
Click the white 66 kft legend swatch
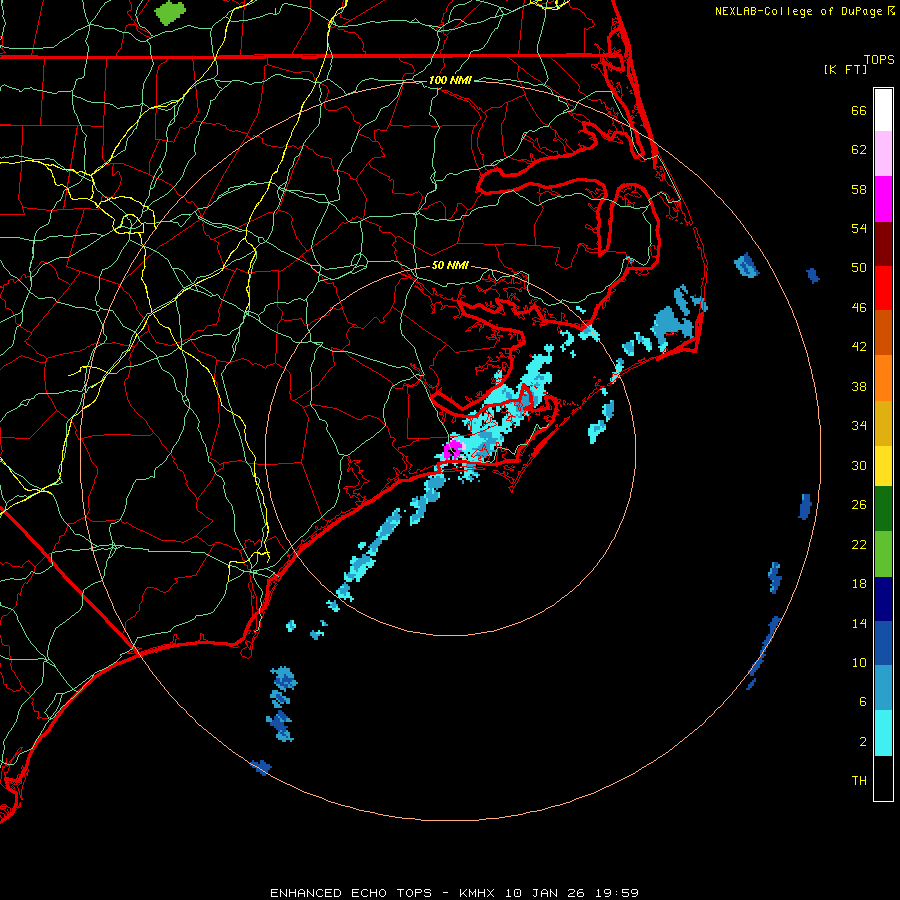click(883, 110)
